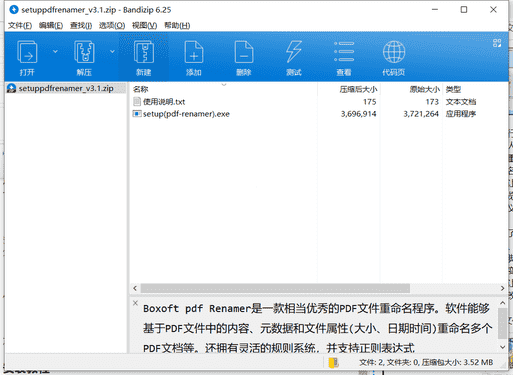
Task: Click the horizontal scrollbar left arrow
Action: (x=135, y=288)
